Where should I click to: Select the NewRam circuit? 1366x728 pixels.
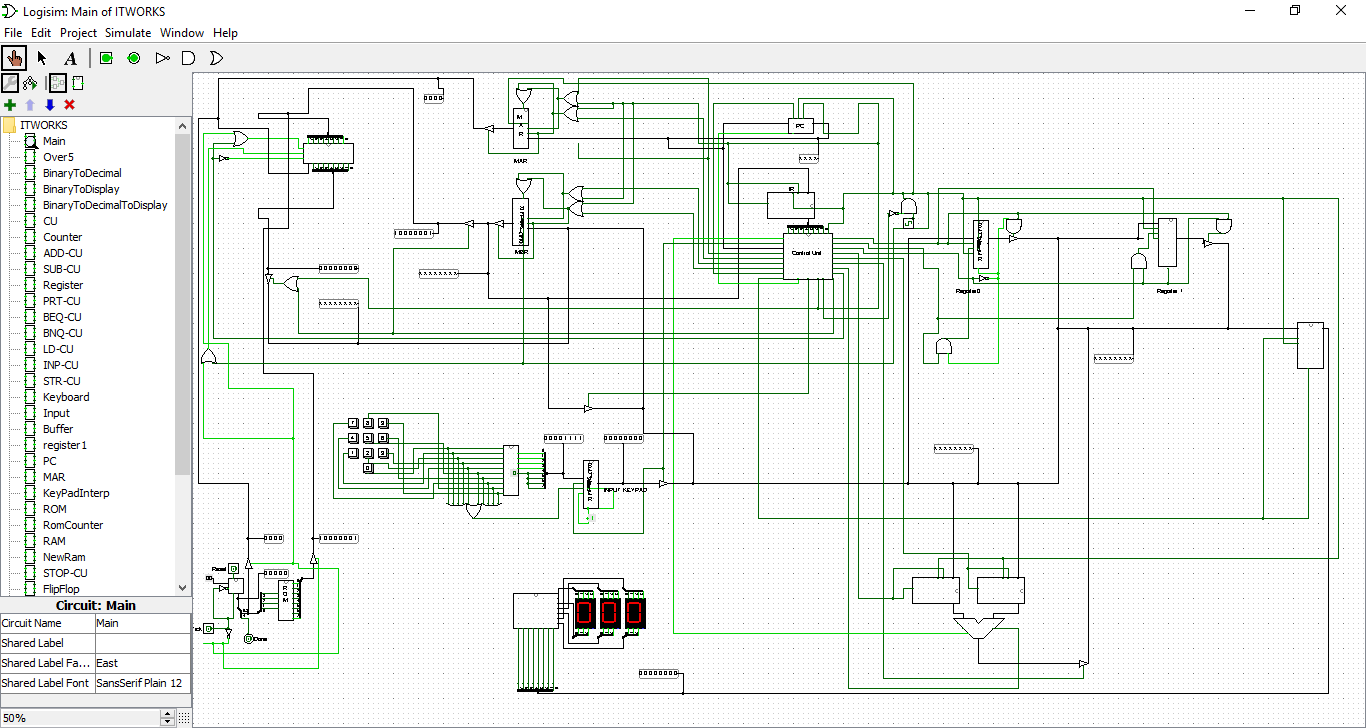64,557
